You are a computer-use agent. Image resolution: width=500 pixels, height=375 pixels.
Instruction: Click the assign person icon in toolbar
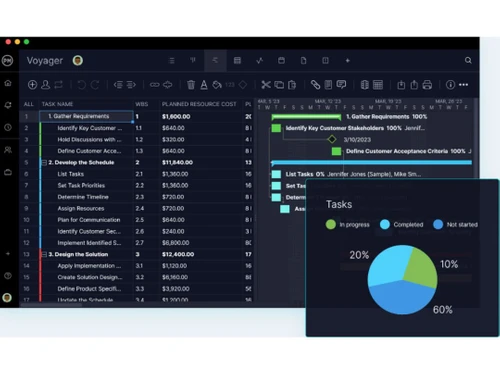click(x=45, y=85)
